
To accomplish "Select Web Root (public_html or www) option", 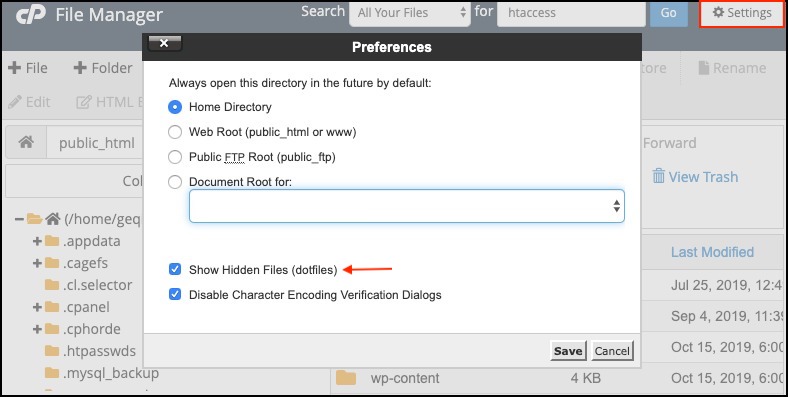I will click(x=175, y=132).
